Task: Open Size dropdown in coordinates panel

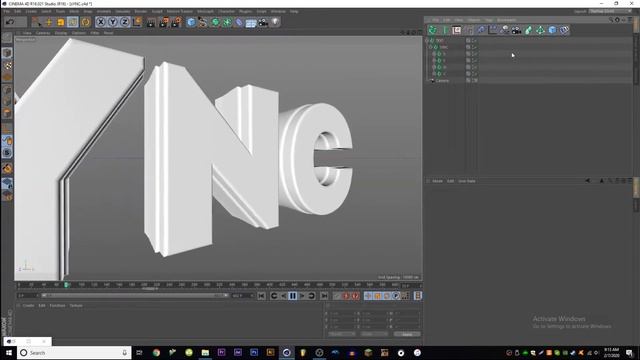Action: click(374, 334)
